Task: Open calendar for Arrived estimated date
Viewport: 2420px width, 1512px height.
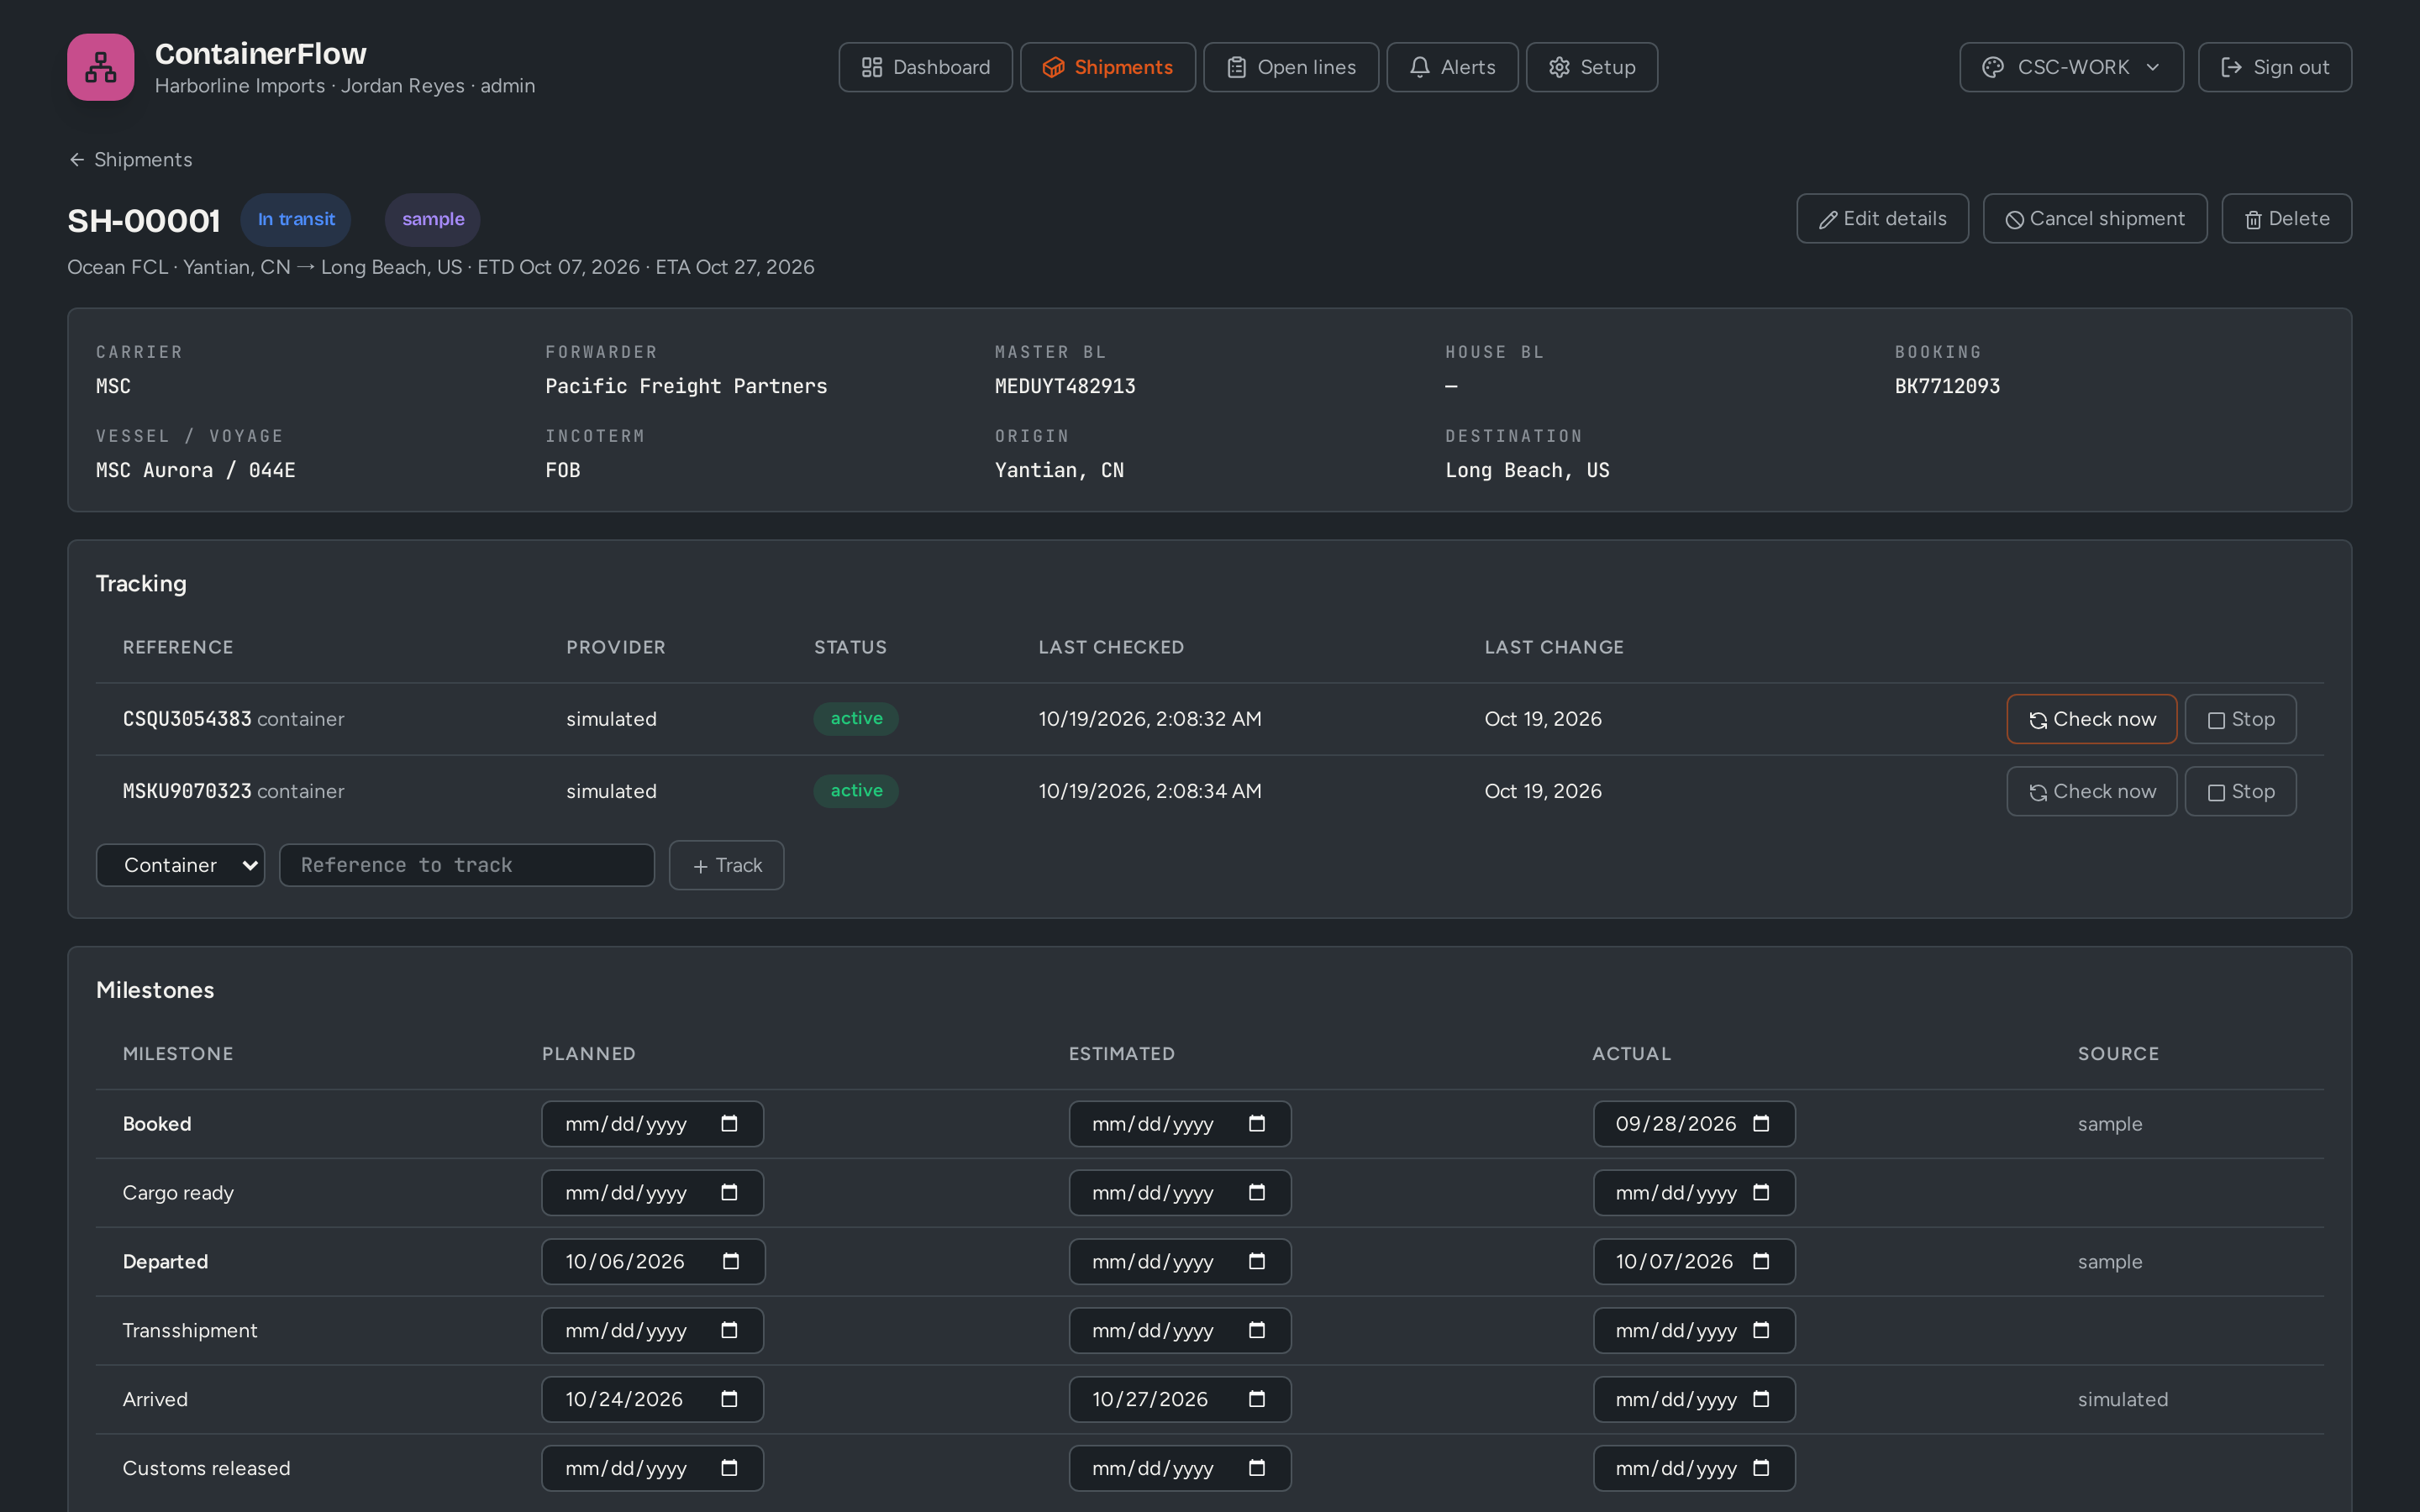Action: coord(1257,1400)
